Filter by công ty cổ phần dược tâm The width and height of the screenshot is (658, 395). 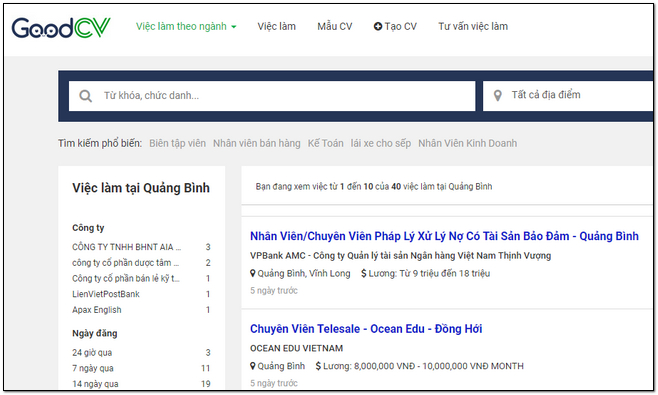point(141,263)
